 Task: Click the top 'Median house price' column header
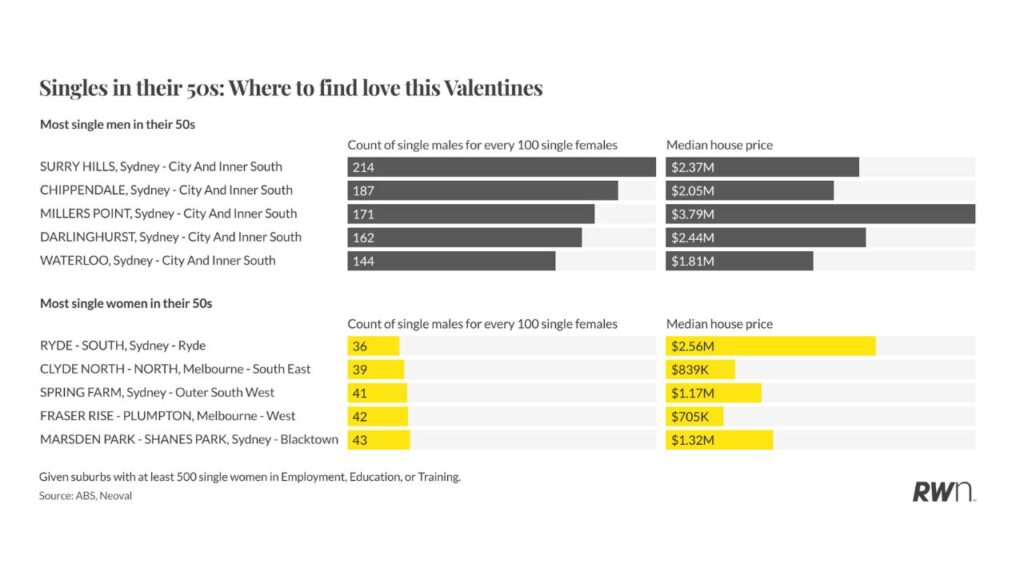click(x=719, y=145)
